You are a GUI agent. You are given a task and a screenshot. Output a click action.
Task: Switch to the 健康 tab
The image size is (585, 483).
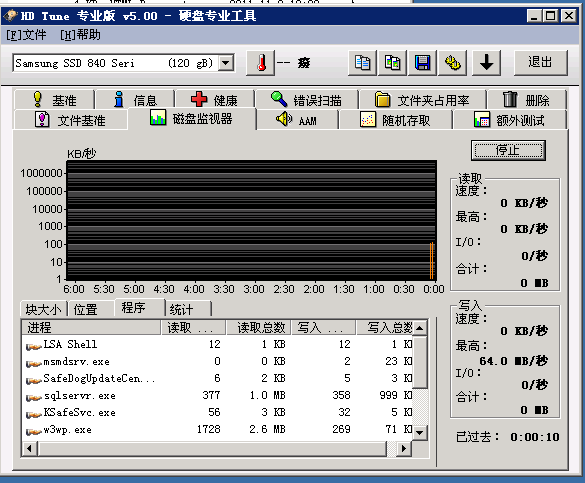pyautogui.click(x=215, y=100)
